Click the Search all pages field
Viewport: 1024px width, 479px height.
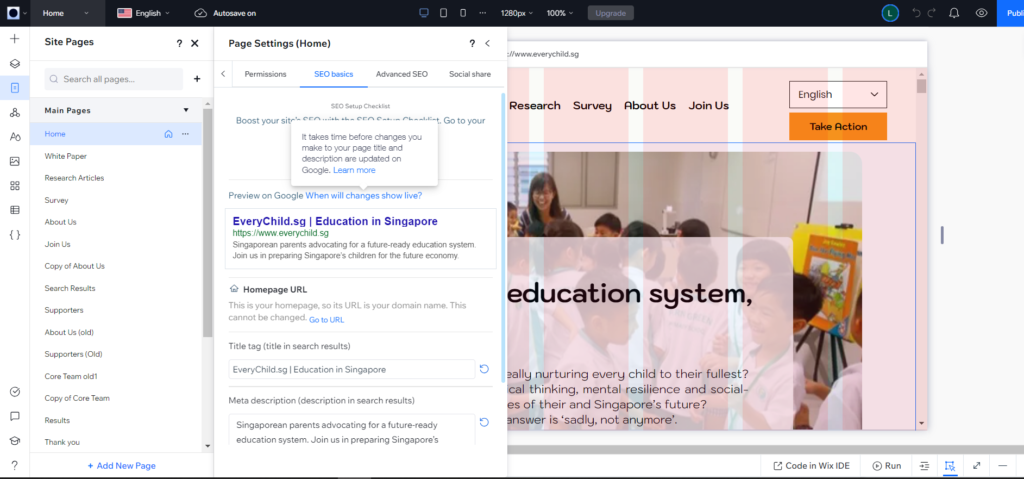(114, 79)
